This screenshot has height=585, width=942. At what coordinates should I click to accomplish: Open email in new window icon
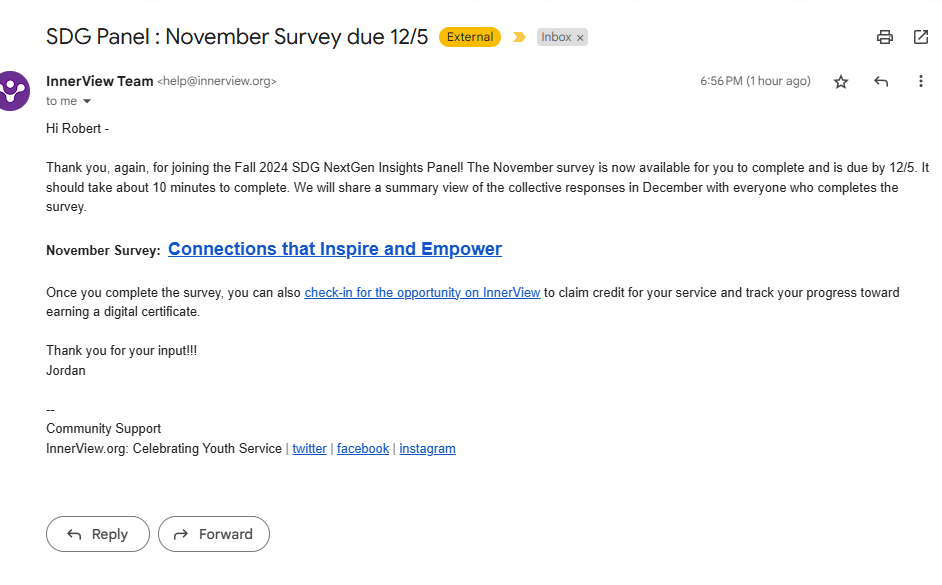[921, 37]
